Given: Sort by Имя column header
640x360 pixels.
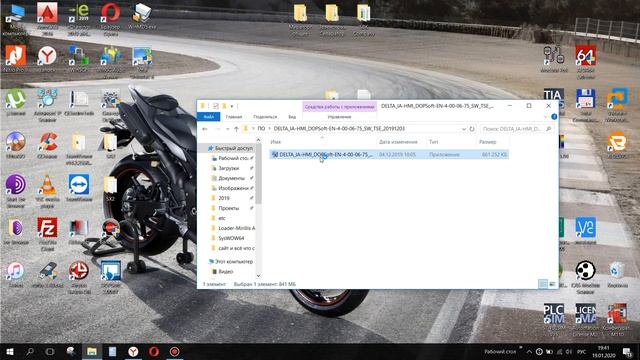Looking at the screenshot, I should point(322,142).
